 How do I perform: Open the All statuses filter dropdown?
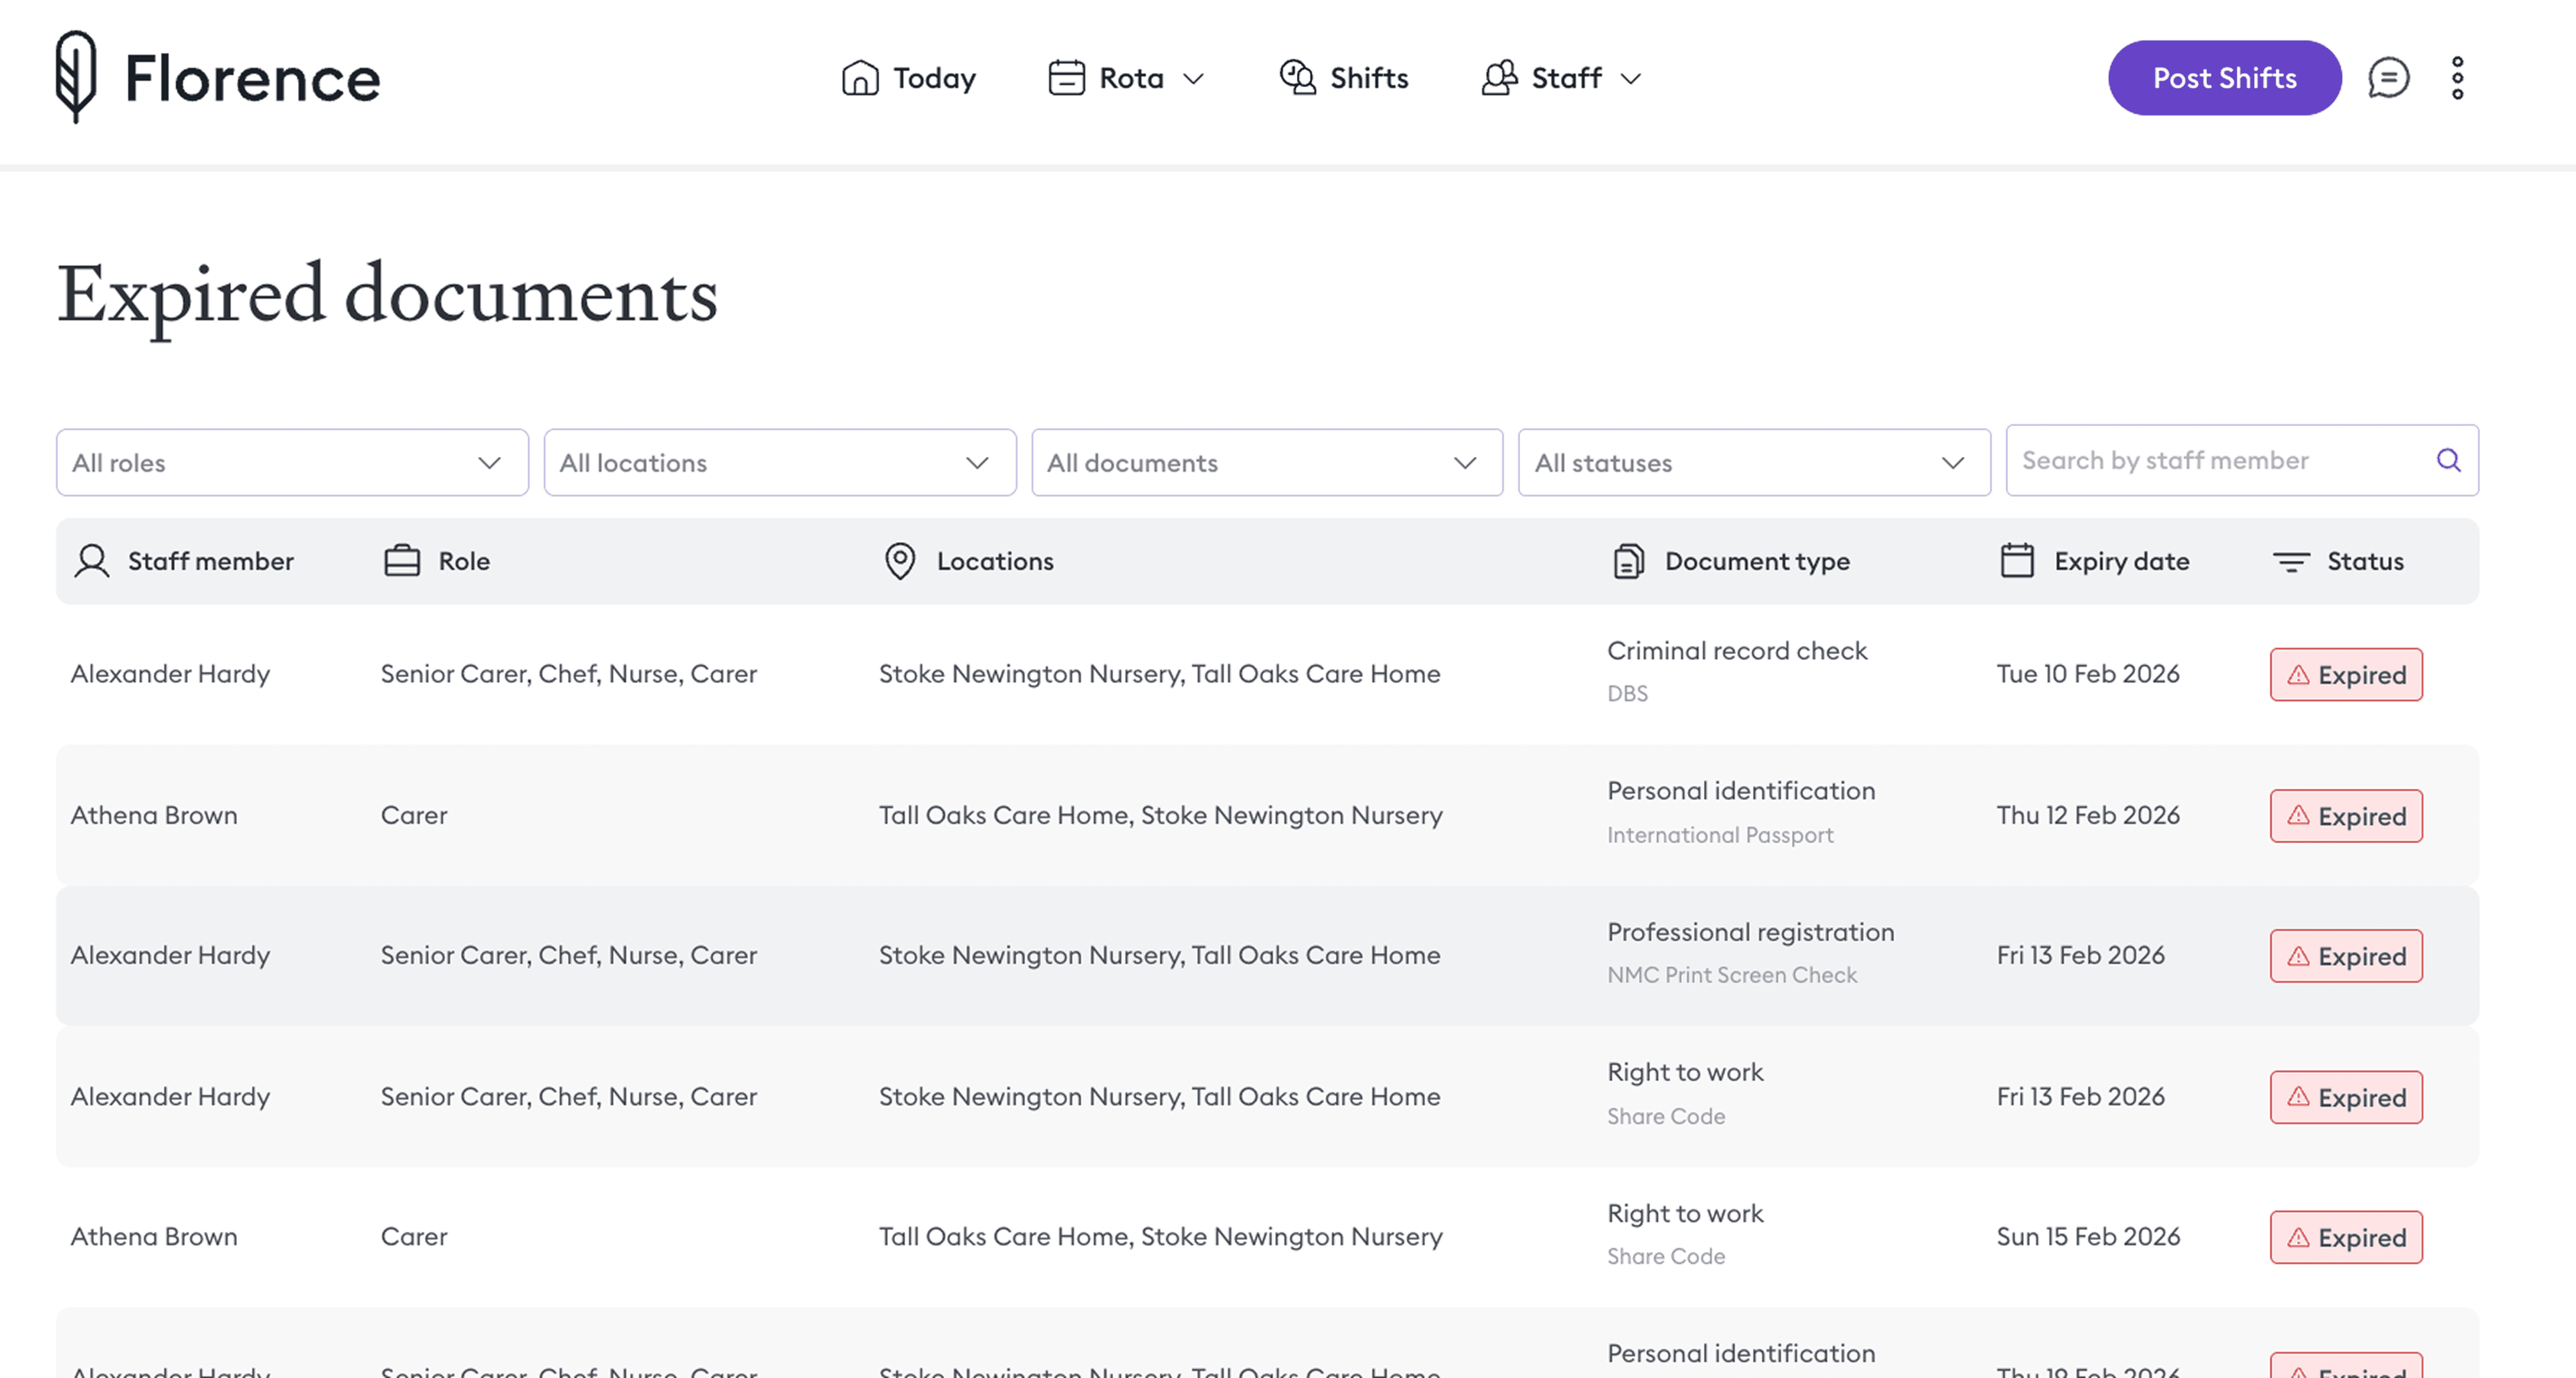pyautogui.click(x=1753, y=463)
